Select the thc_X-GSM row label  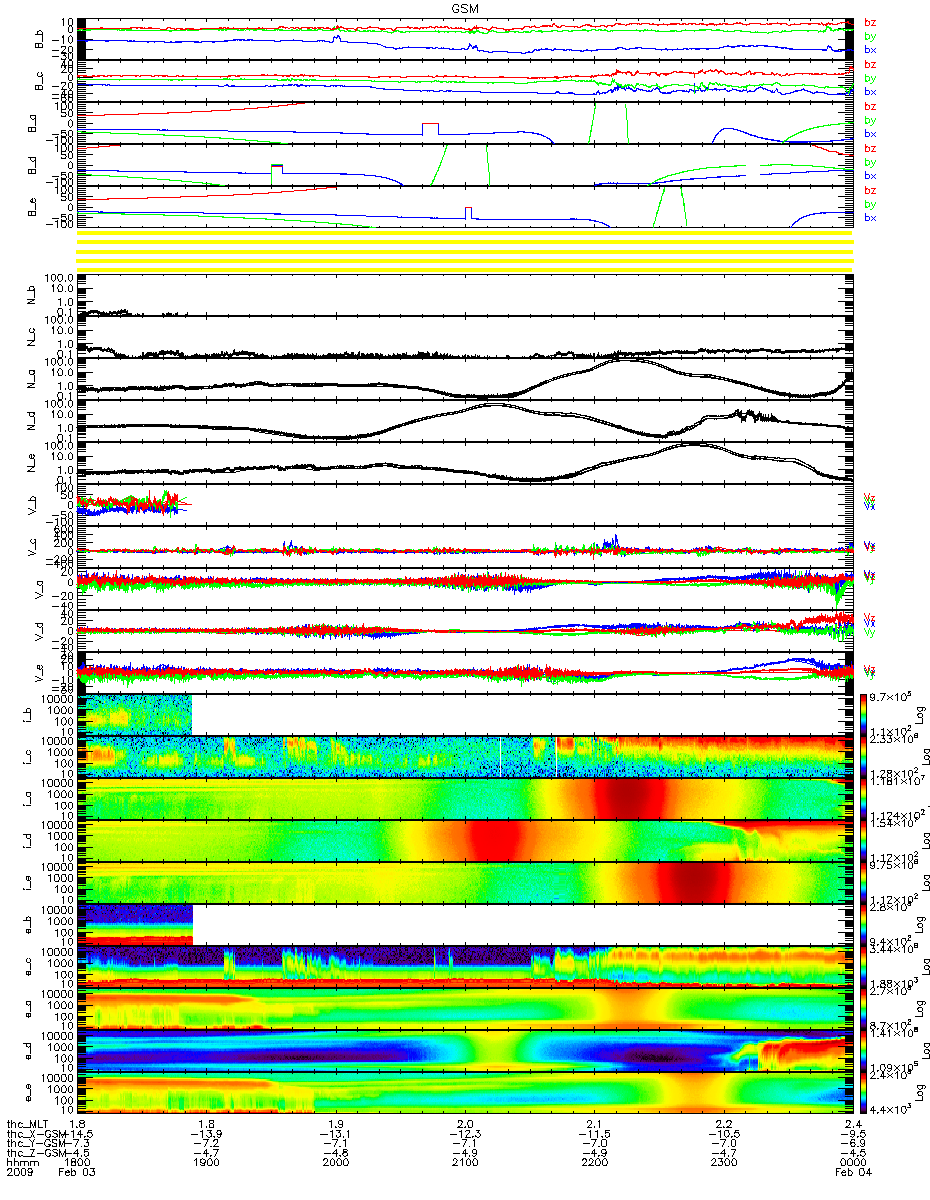(x=35, y=1135)
